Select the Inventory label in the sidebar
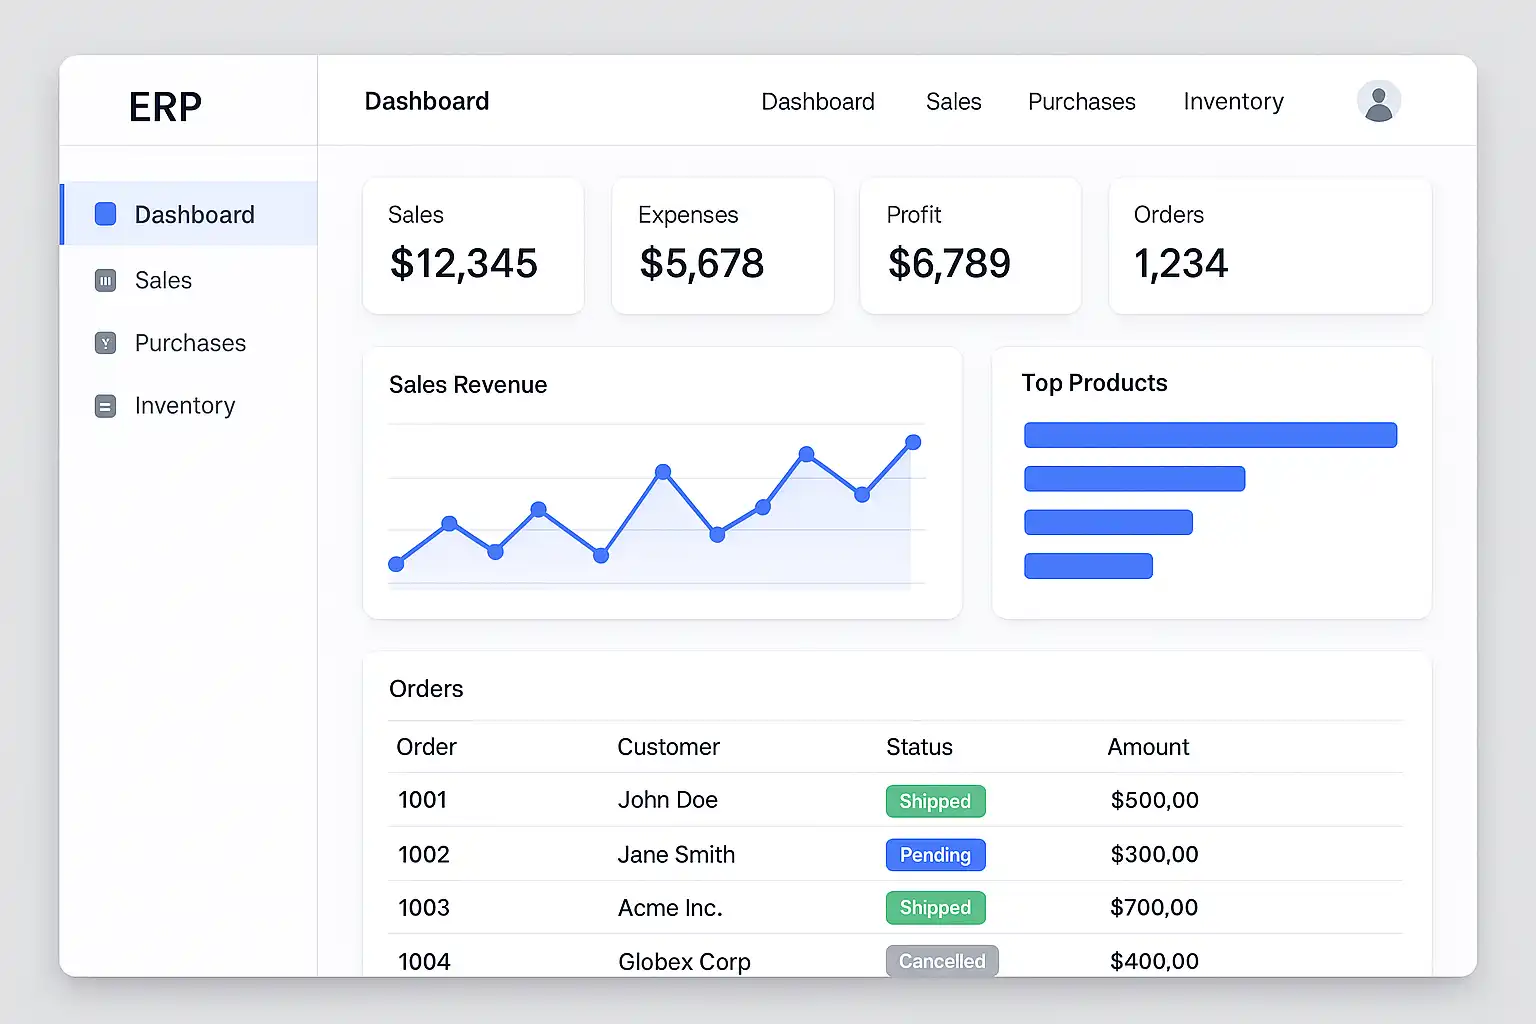 (x=185, y=406)
